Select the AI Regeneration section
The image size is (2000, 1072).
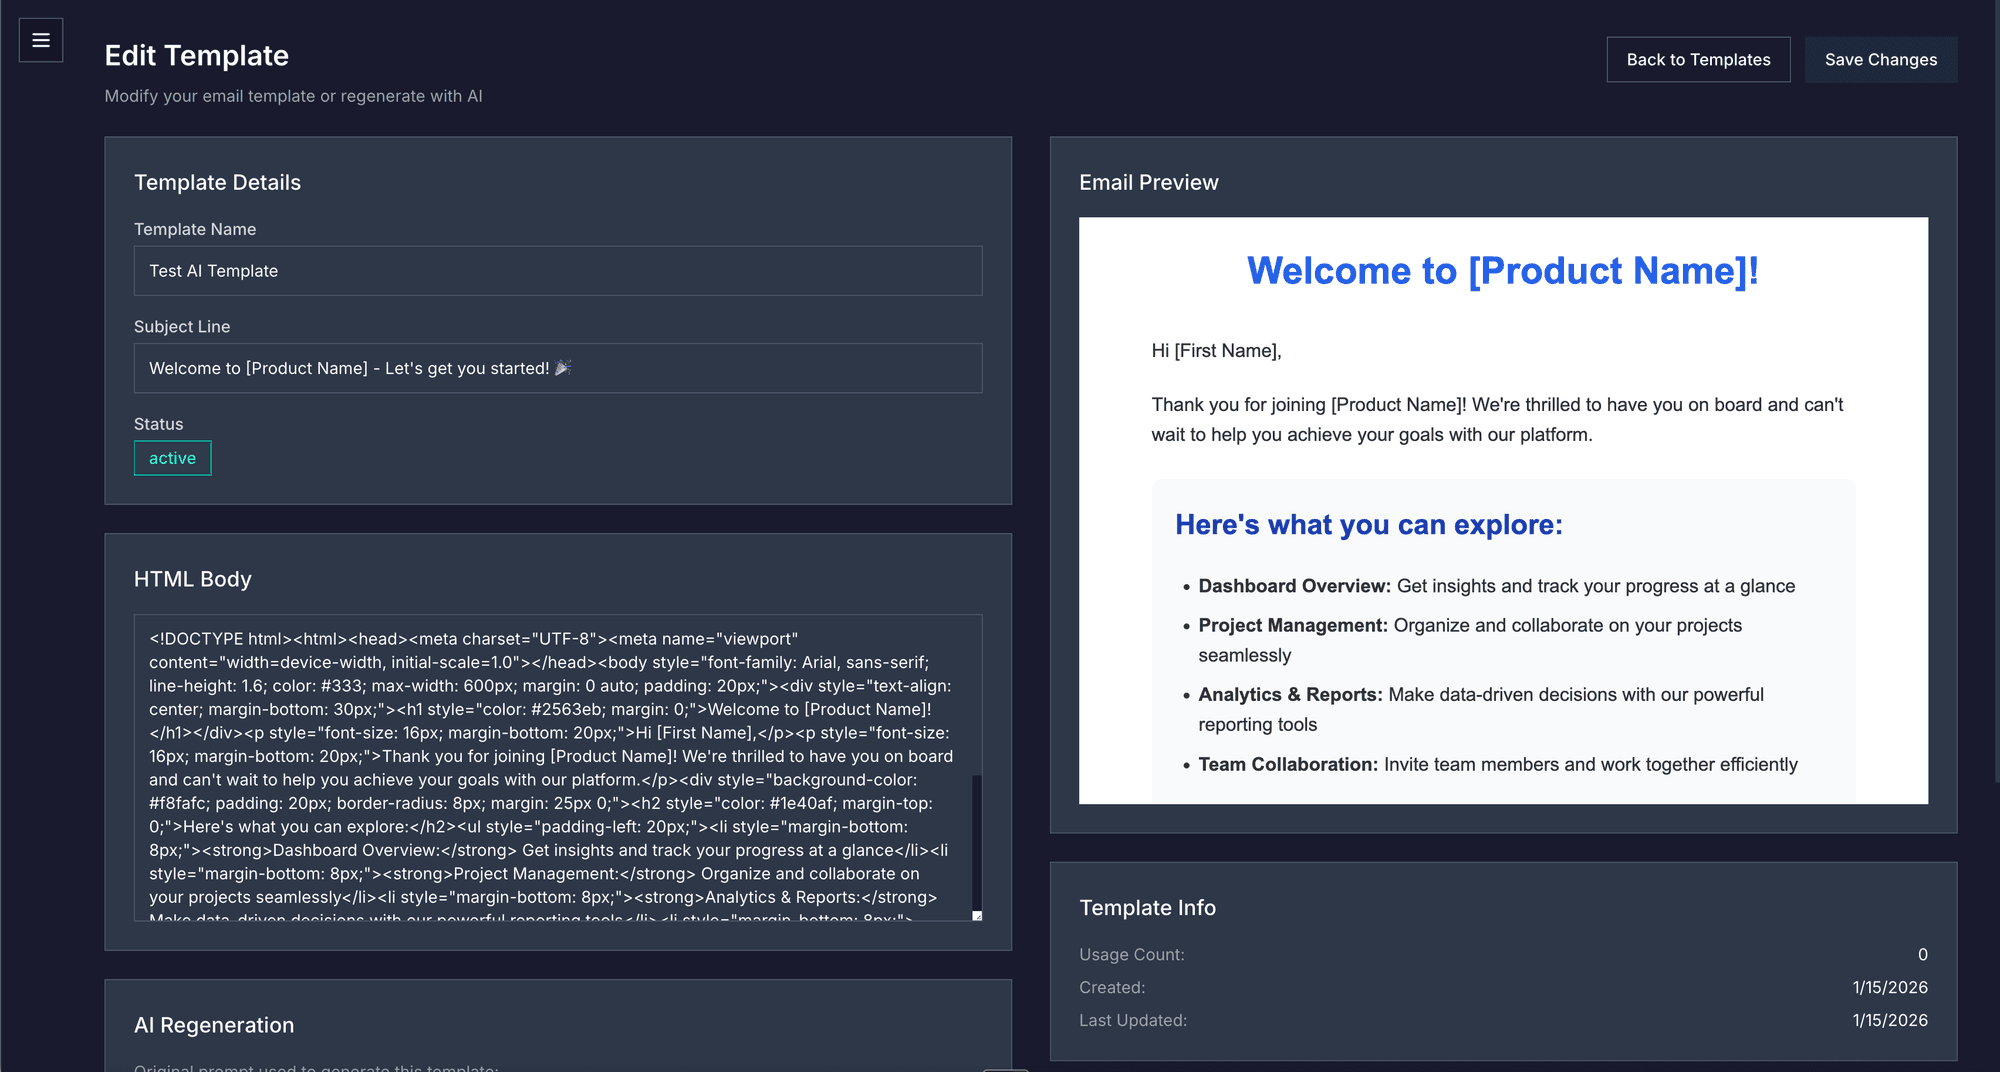[x=214, y=1025]
